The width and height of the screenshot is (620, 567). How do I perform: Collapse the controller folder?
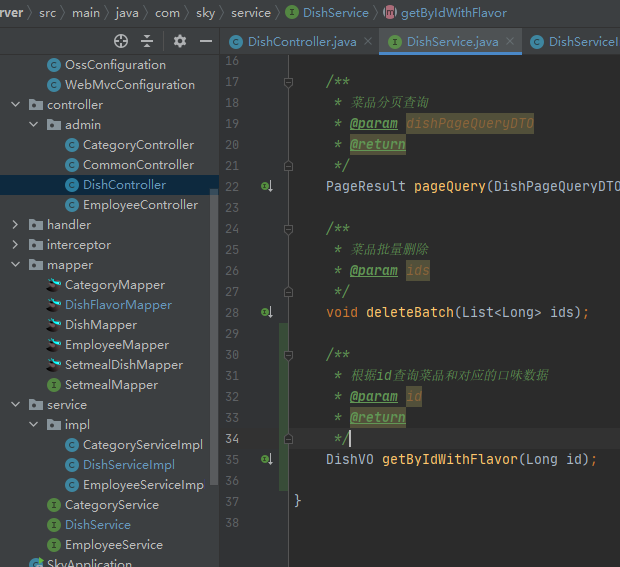(x=15, y=105)
